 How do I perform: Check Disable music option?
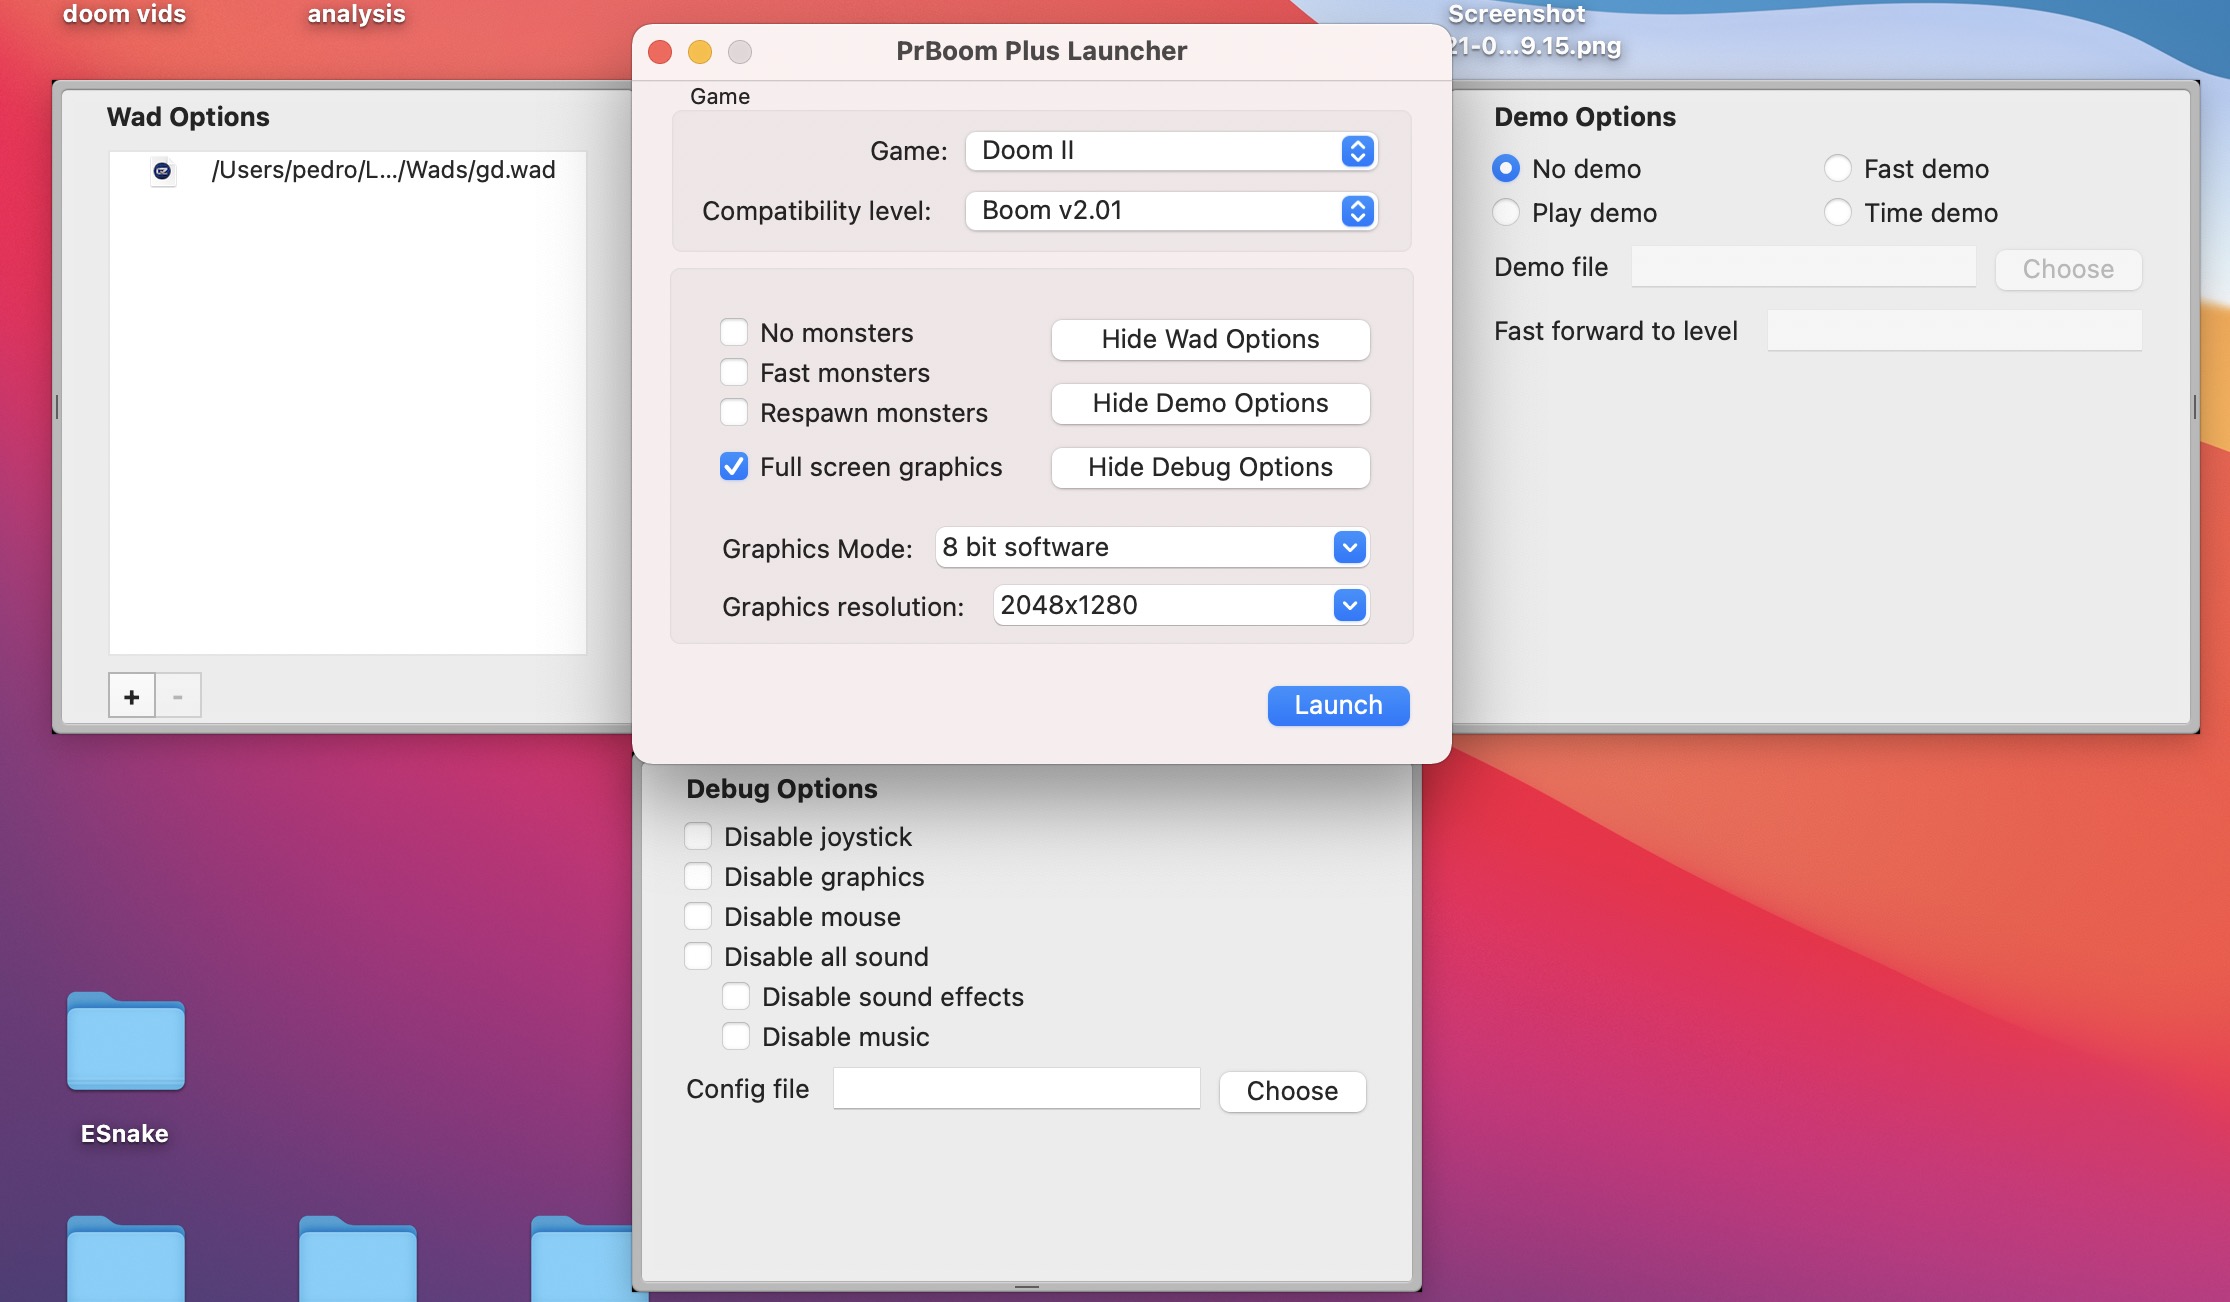[736, 1036]
